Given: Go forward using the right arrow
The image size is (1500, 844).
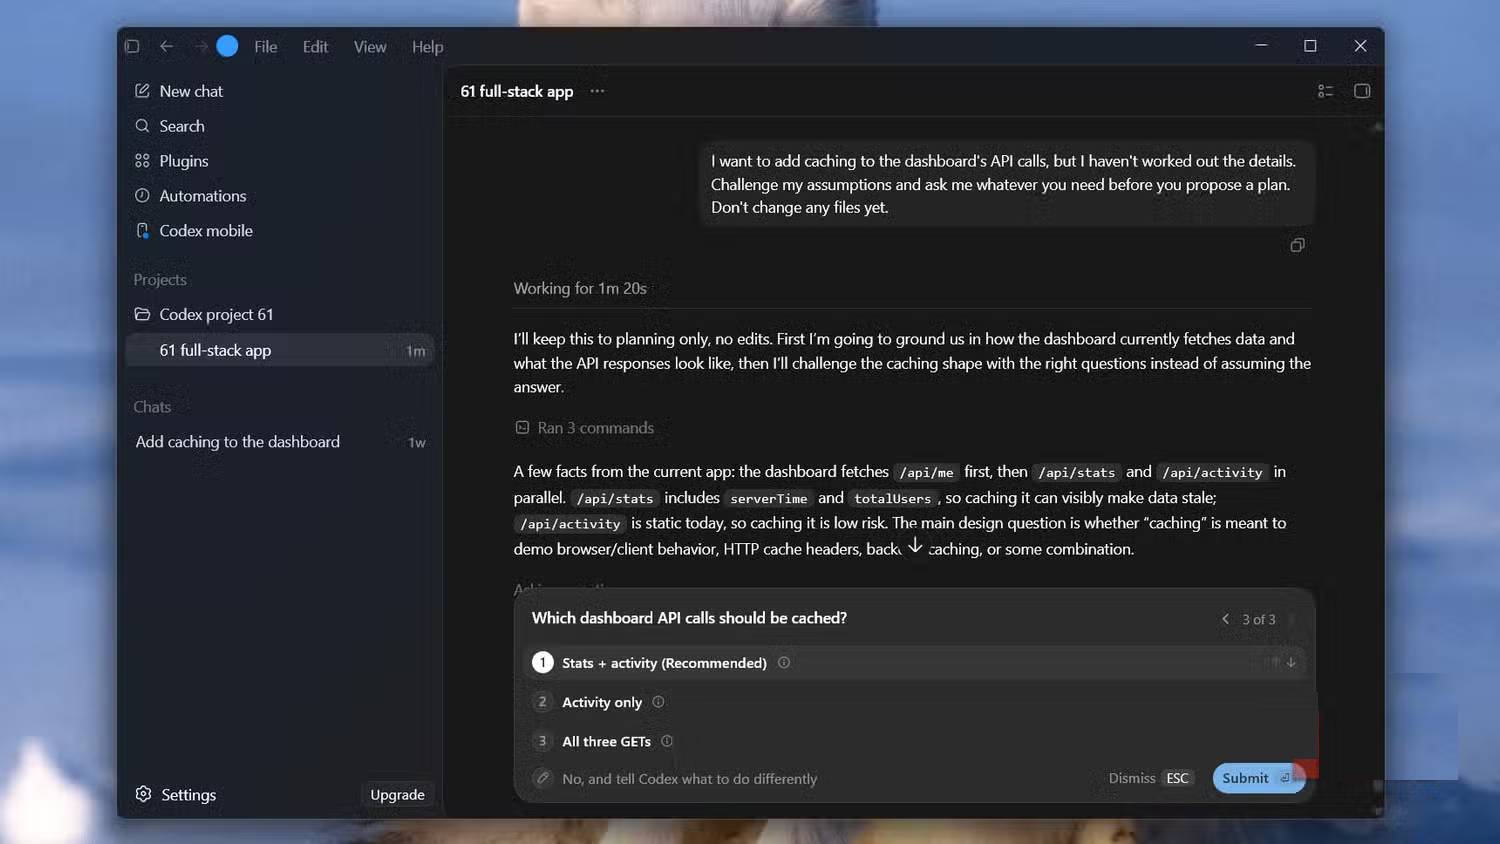Looking at the screenshot, I should 200,46.
